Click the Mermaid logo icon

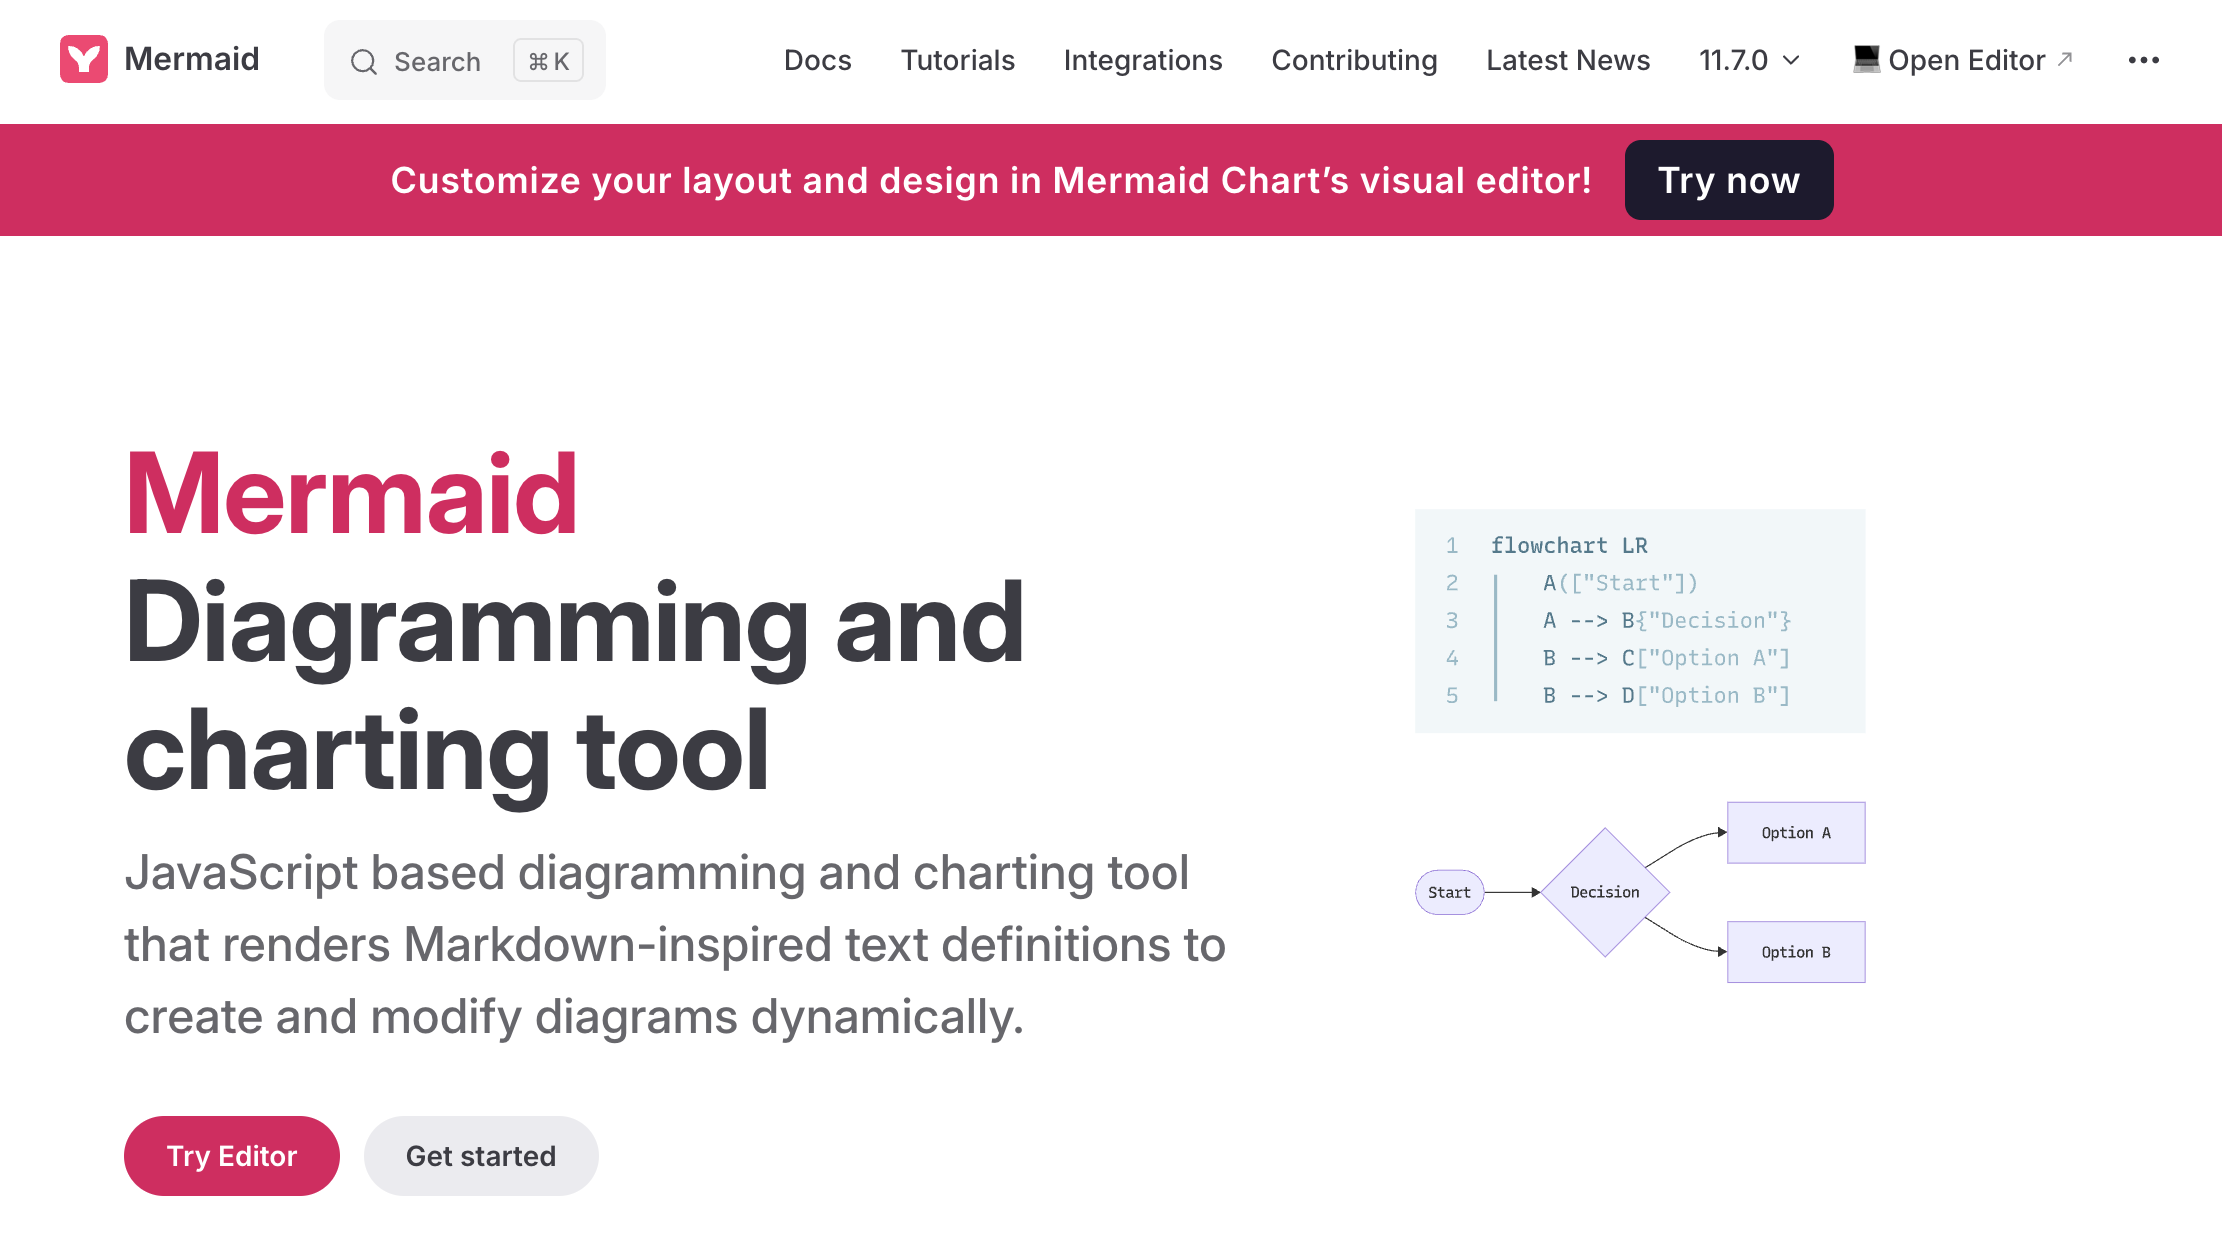[84, 59]
